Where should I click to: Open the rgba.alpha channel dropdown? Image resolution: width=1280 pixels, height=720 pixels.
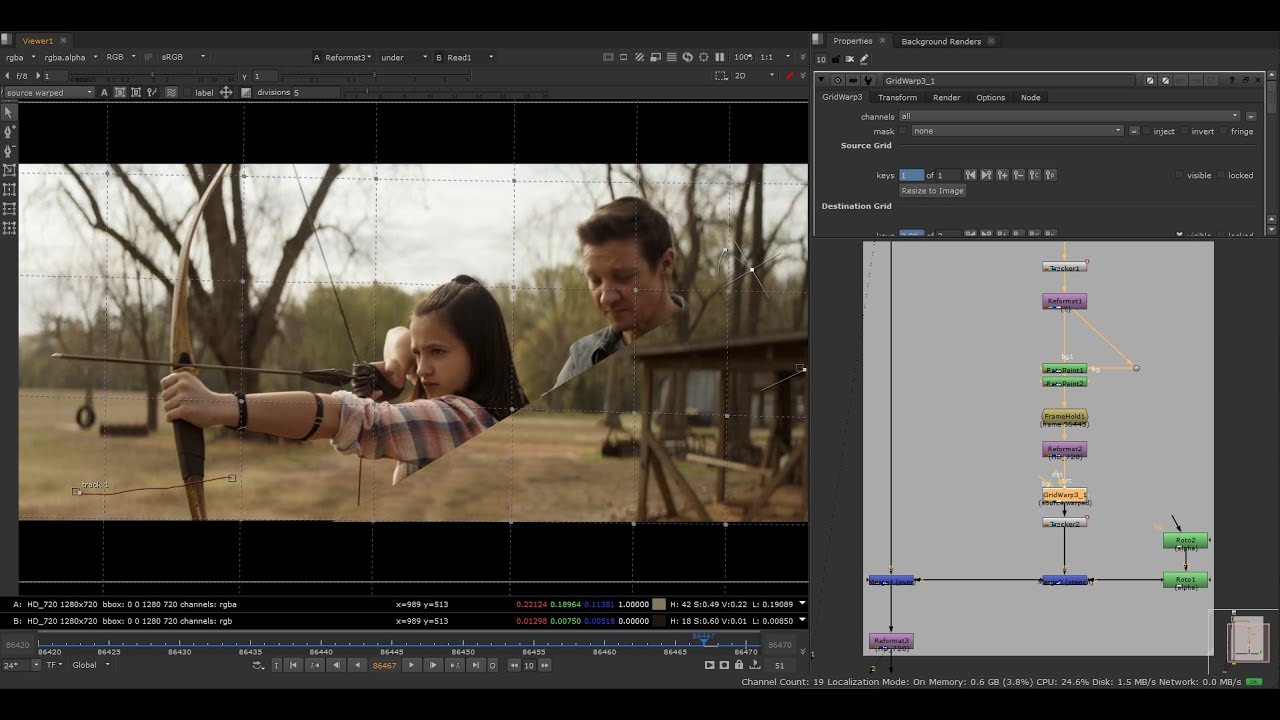[70, 57]
